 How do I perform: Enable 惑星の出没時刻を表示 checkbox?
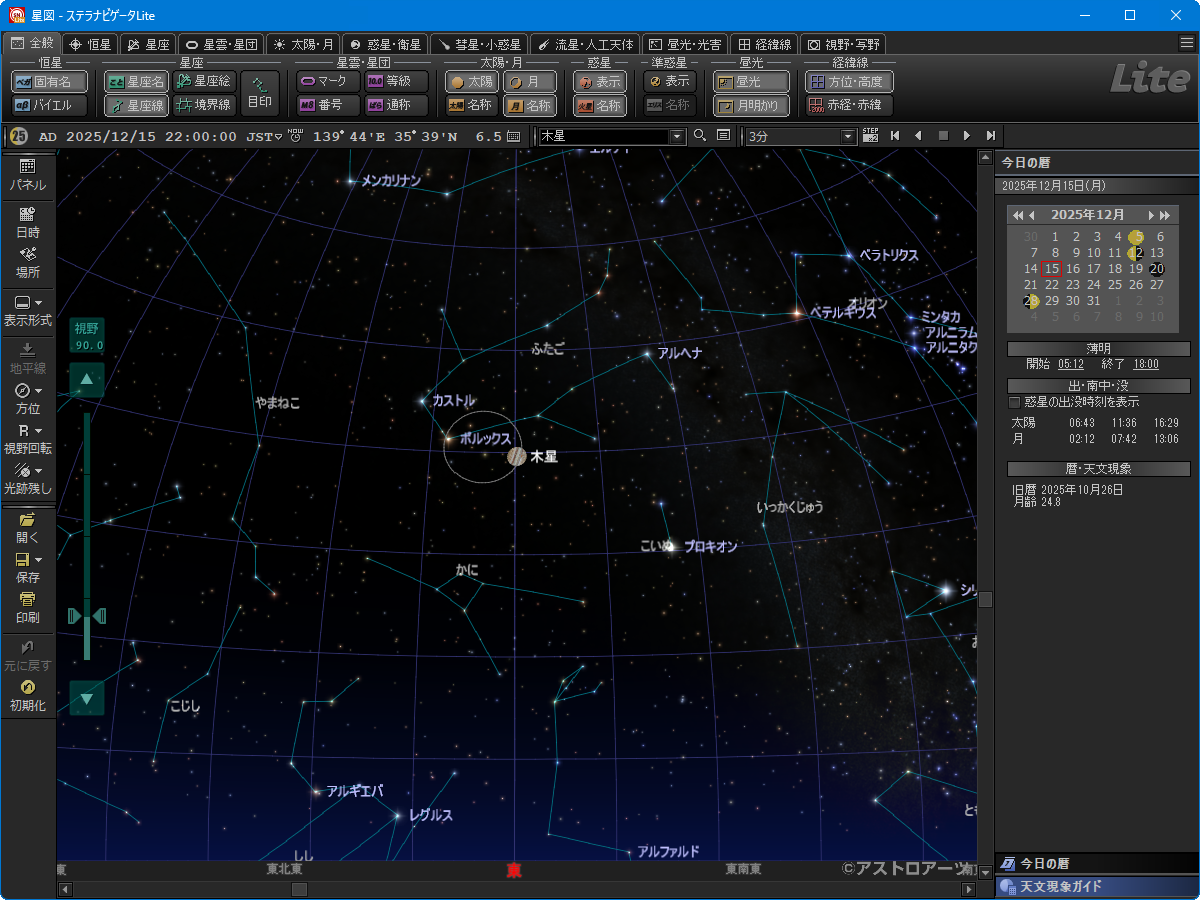[1015, 402]
